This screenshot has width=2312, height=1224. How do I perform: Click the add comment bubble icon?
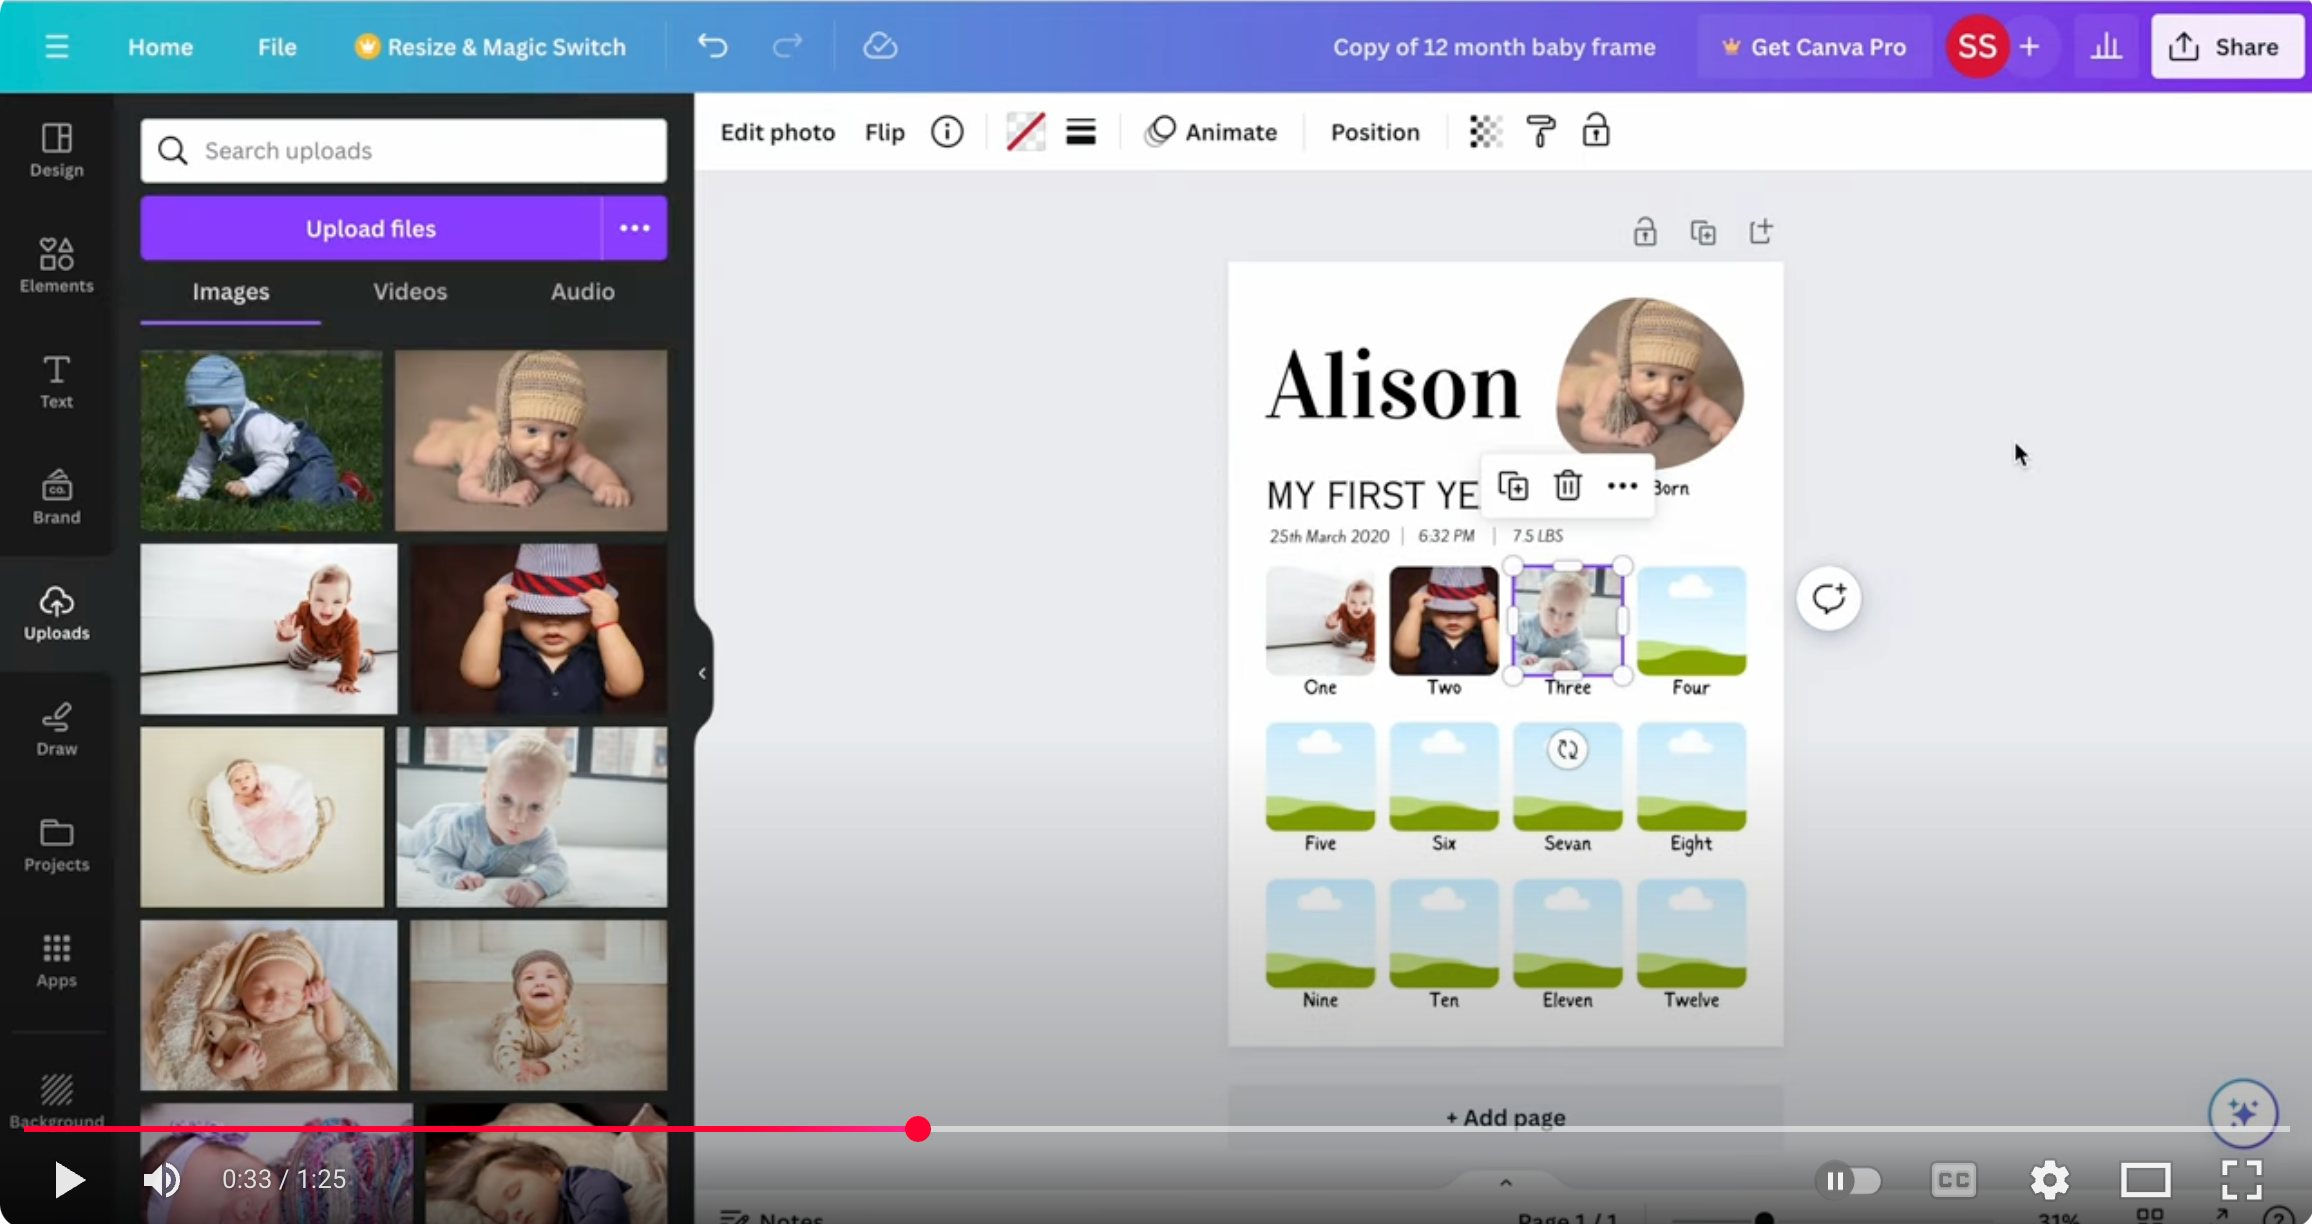(1829, 598)
